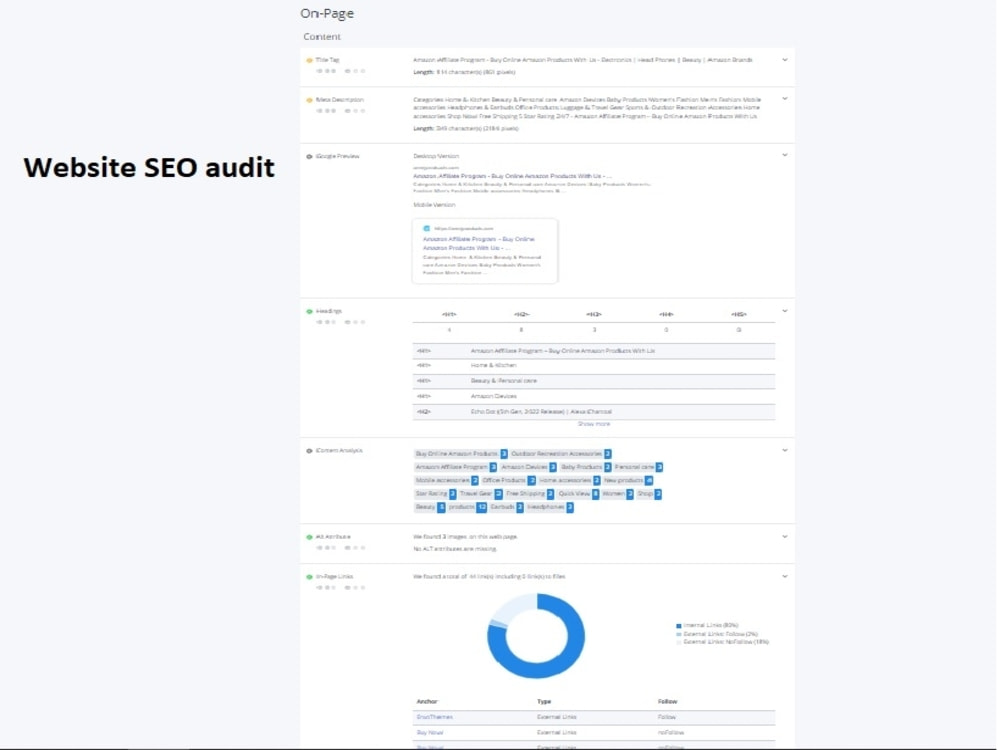
Task: Click the 'Mobile Version' label
Action: 436,205
